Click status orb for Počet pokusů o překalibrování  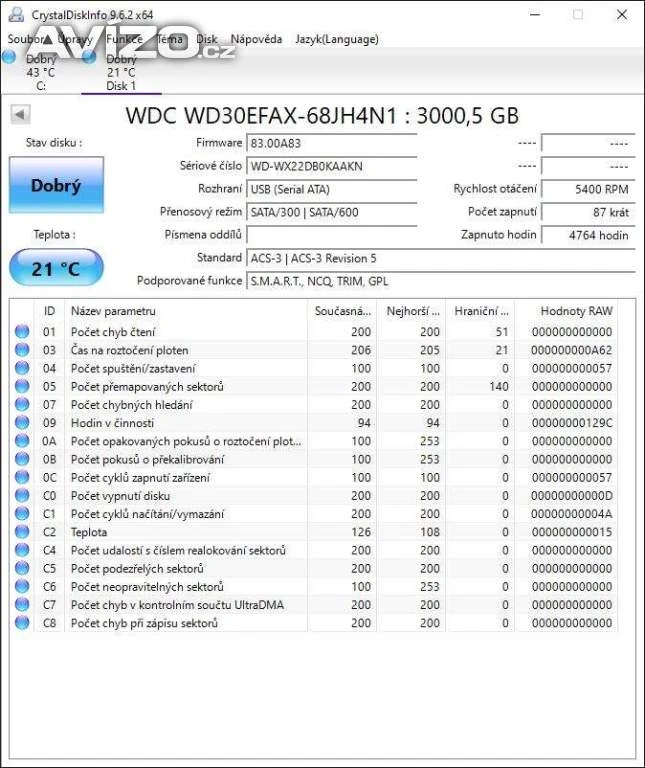click(x=22, y=459)
